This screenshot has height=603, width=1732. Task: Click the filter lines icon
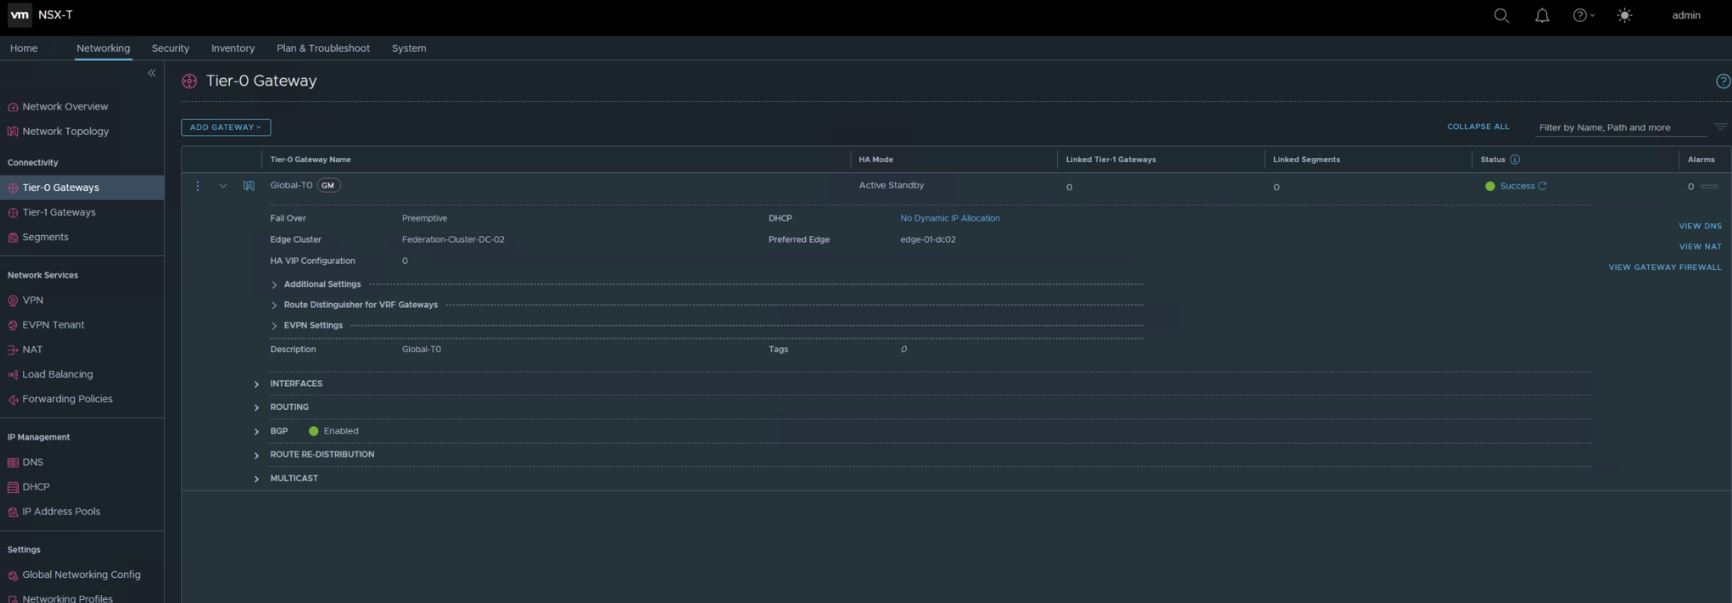point(1720,127)
